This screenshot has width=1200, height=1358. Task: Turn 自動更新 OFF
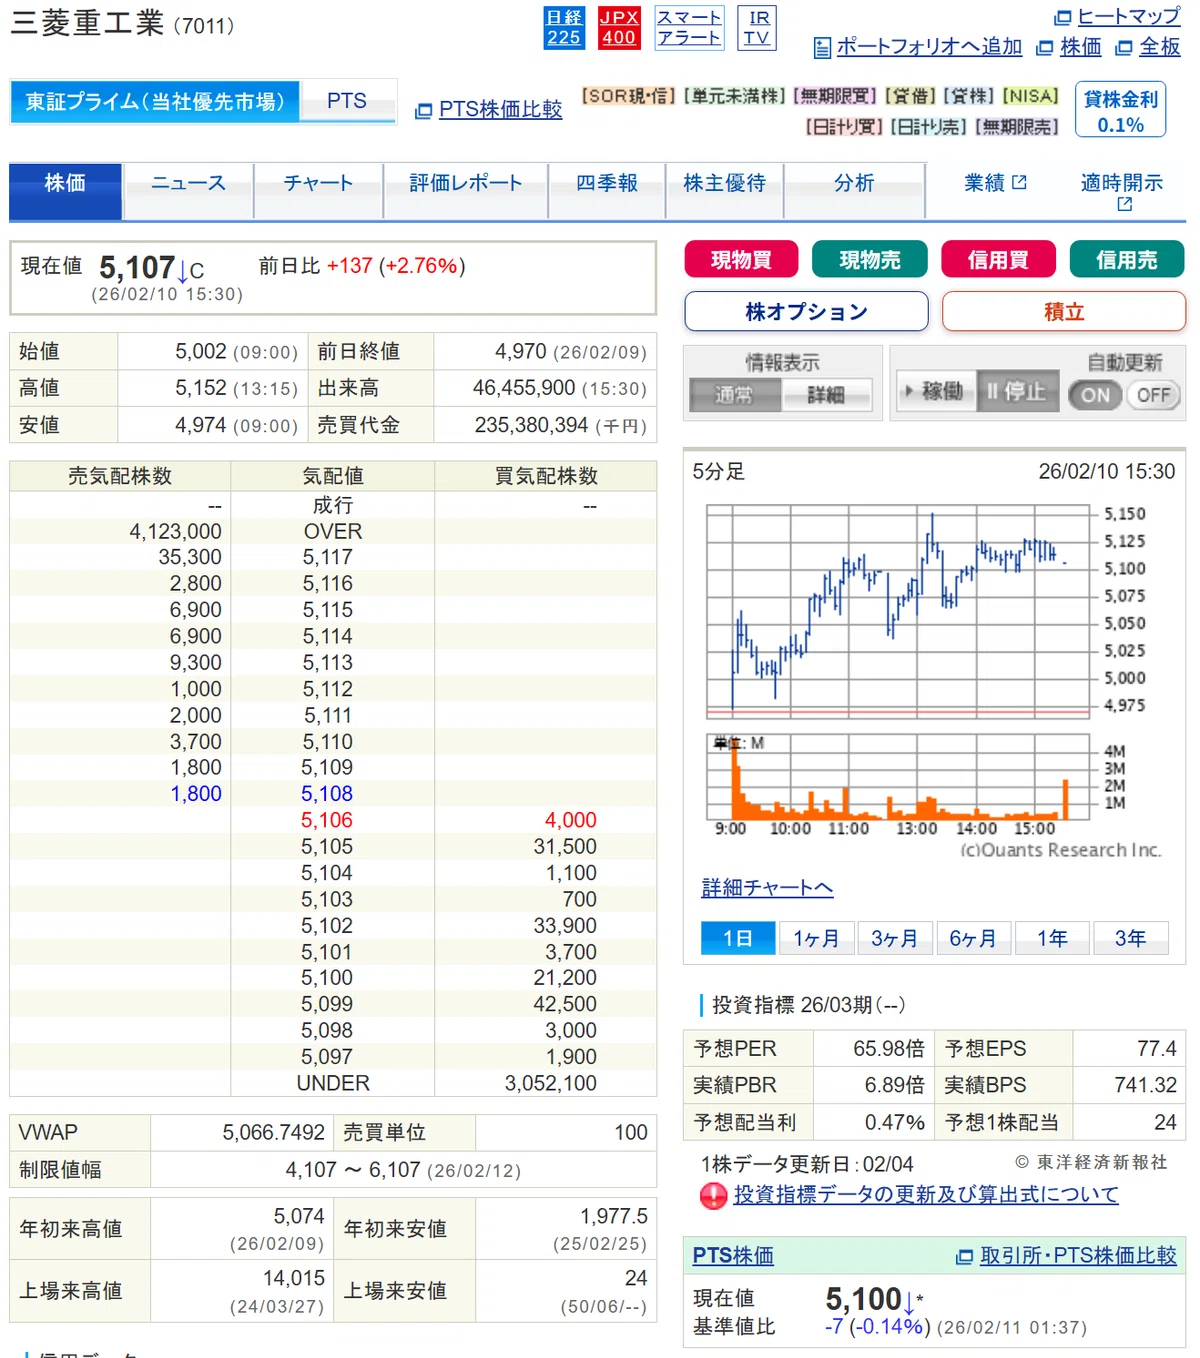(1153, 395)
